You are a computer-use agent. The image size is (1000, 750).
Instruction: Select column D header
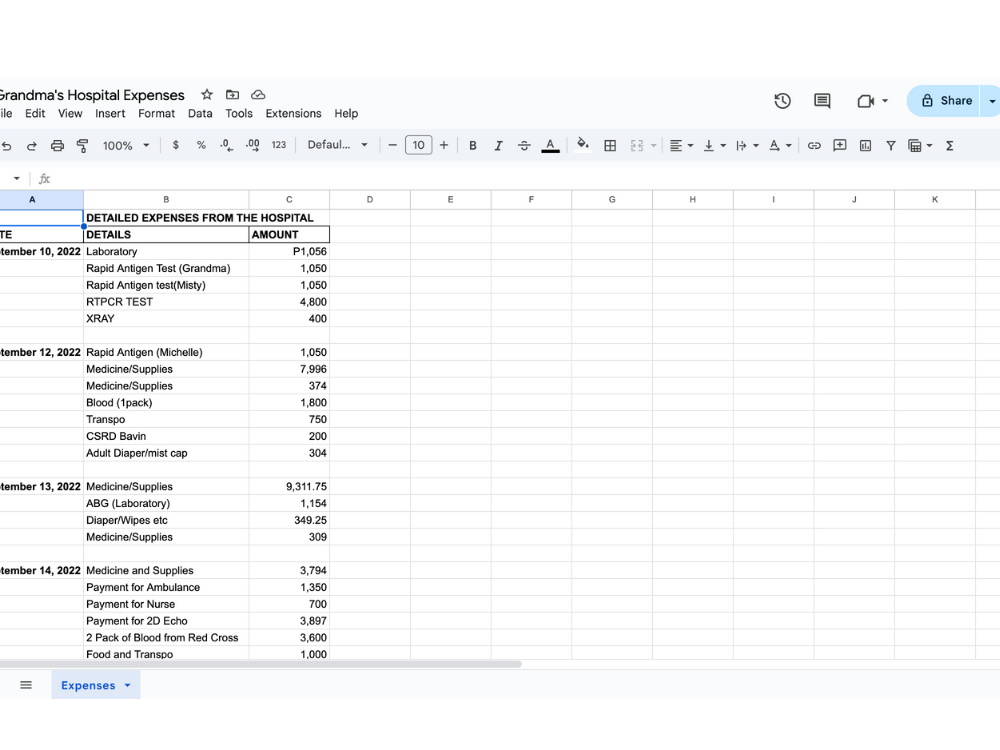[370, 200]
